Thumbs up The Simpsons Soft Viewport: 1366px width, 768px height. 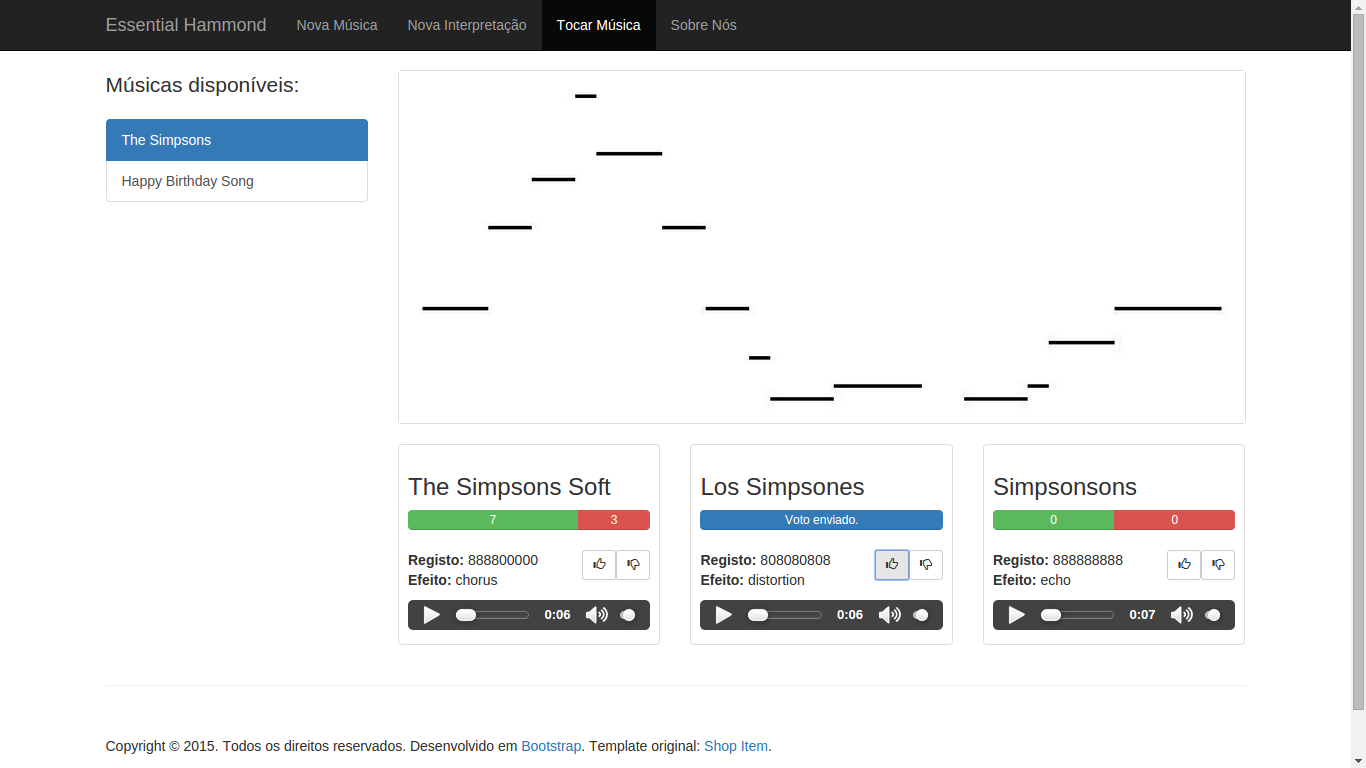pyautogui.click(x=599, y=565)
